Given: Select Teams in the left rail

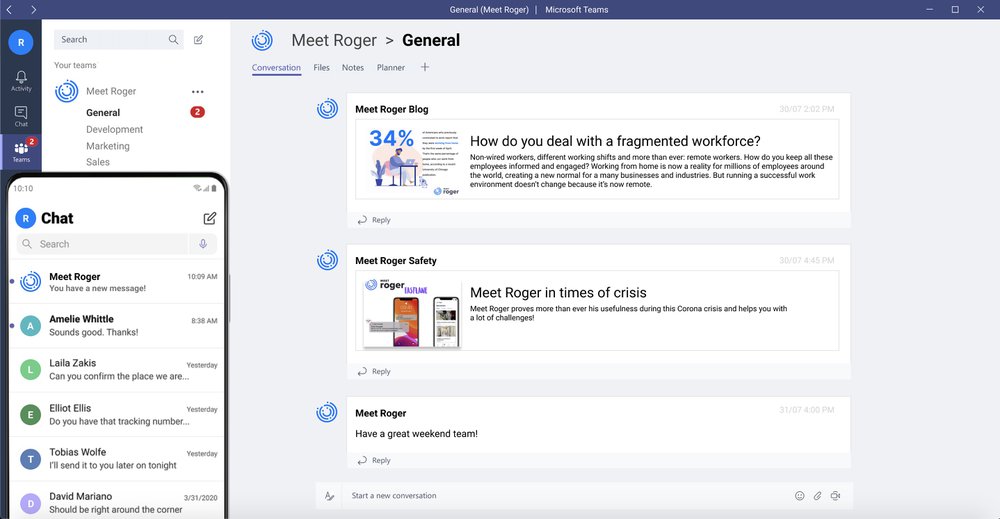Looking at the screenshot, I should 21,152.
